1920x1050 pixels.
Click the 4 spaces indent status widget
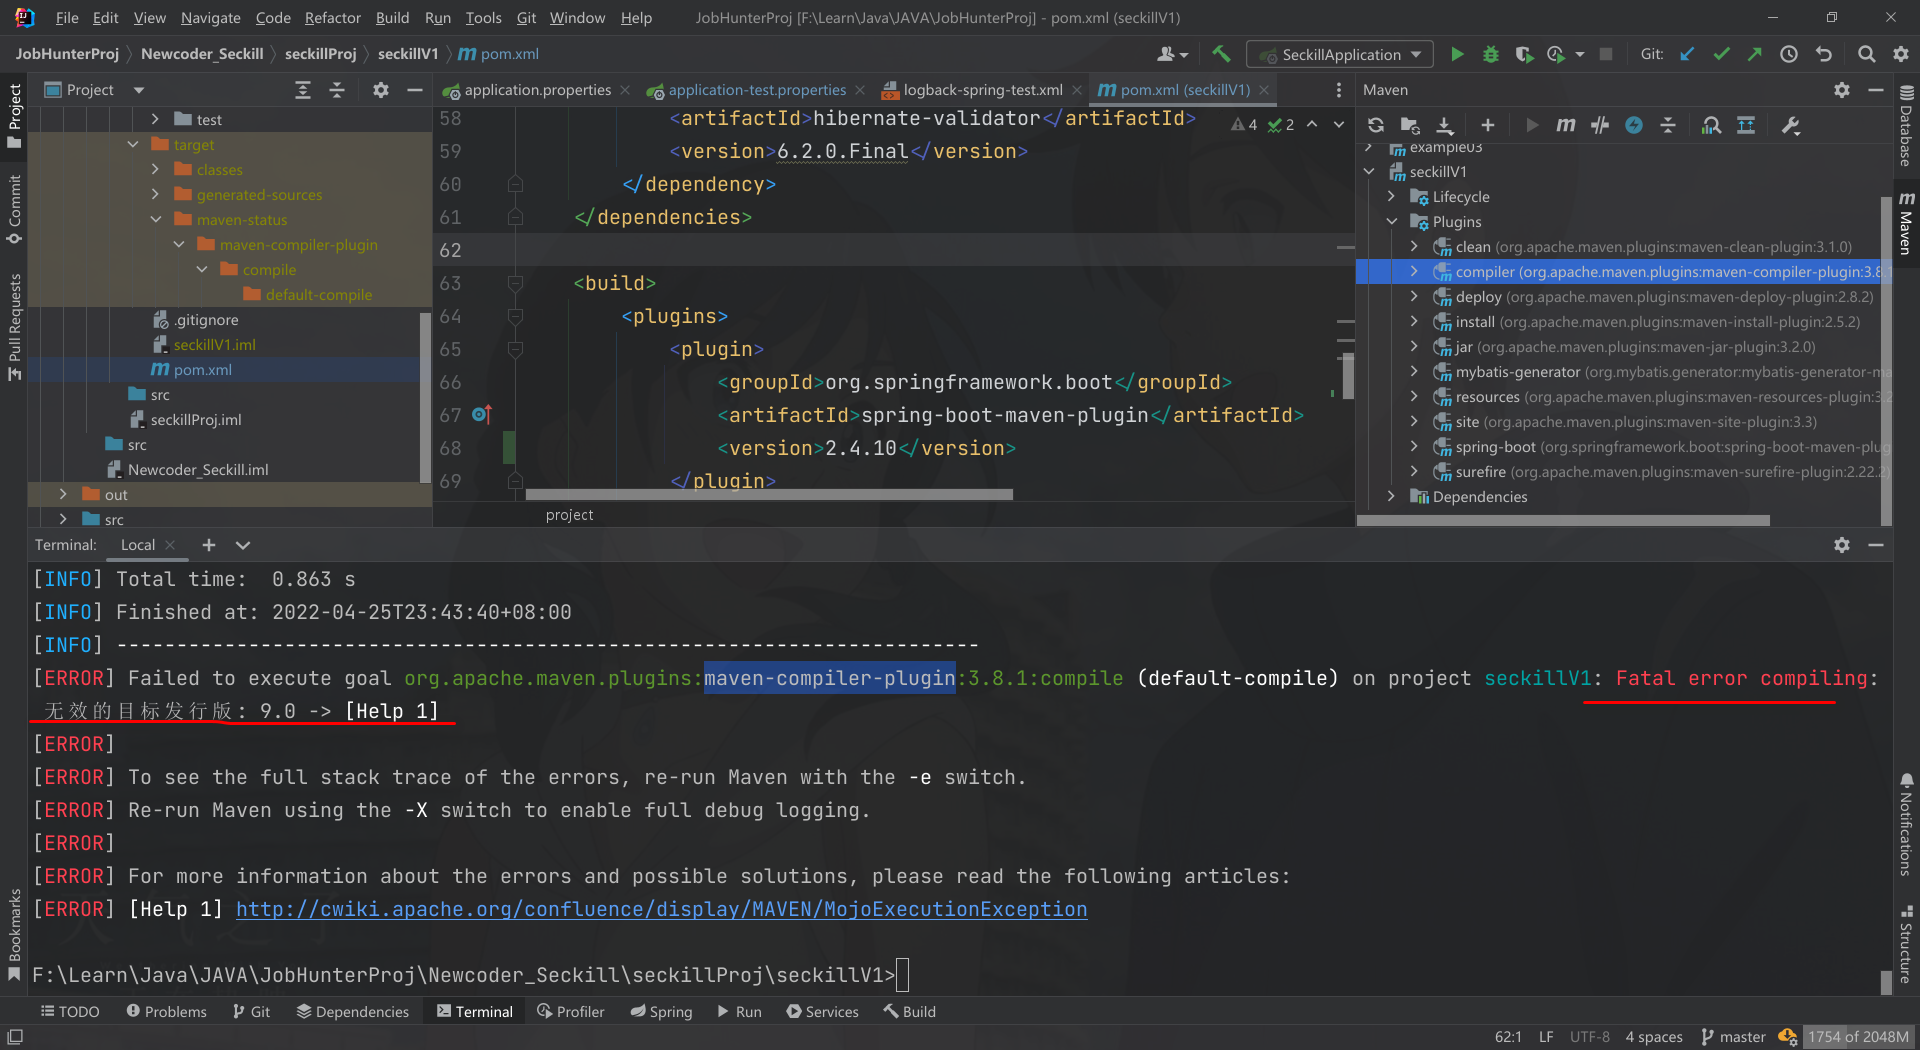pos(1654,1037)
